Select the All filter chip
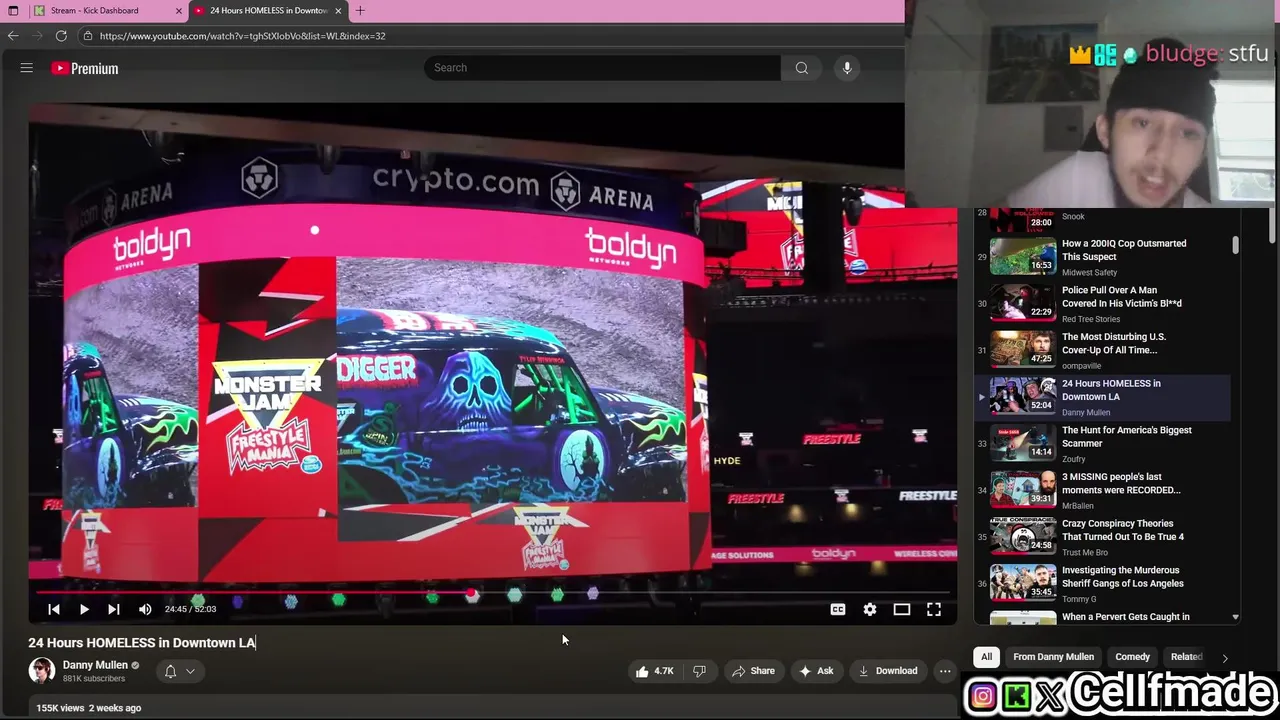Viewport: 1280px width, 720px height. [x=986, y=657]
